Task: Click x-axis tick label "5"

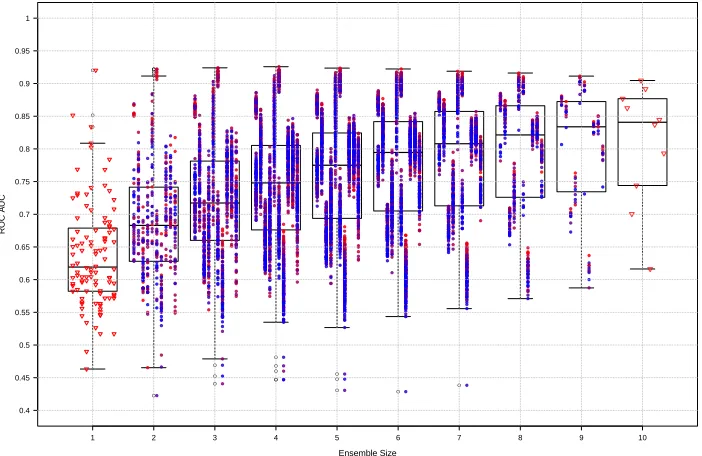Action: [337, 438]
